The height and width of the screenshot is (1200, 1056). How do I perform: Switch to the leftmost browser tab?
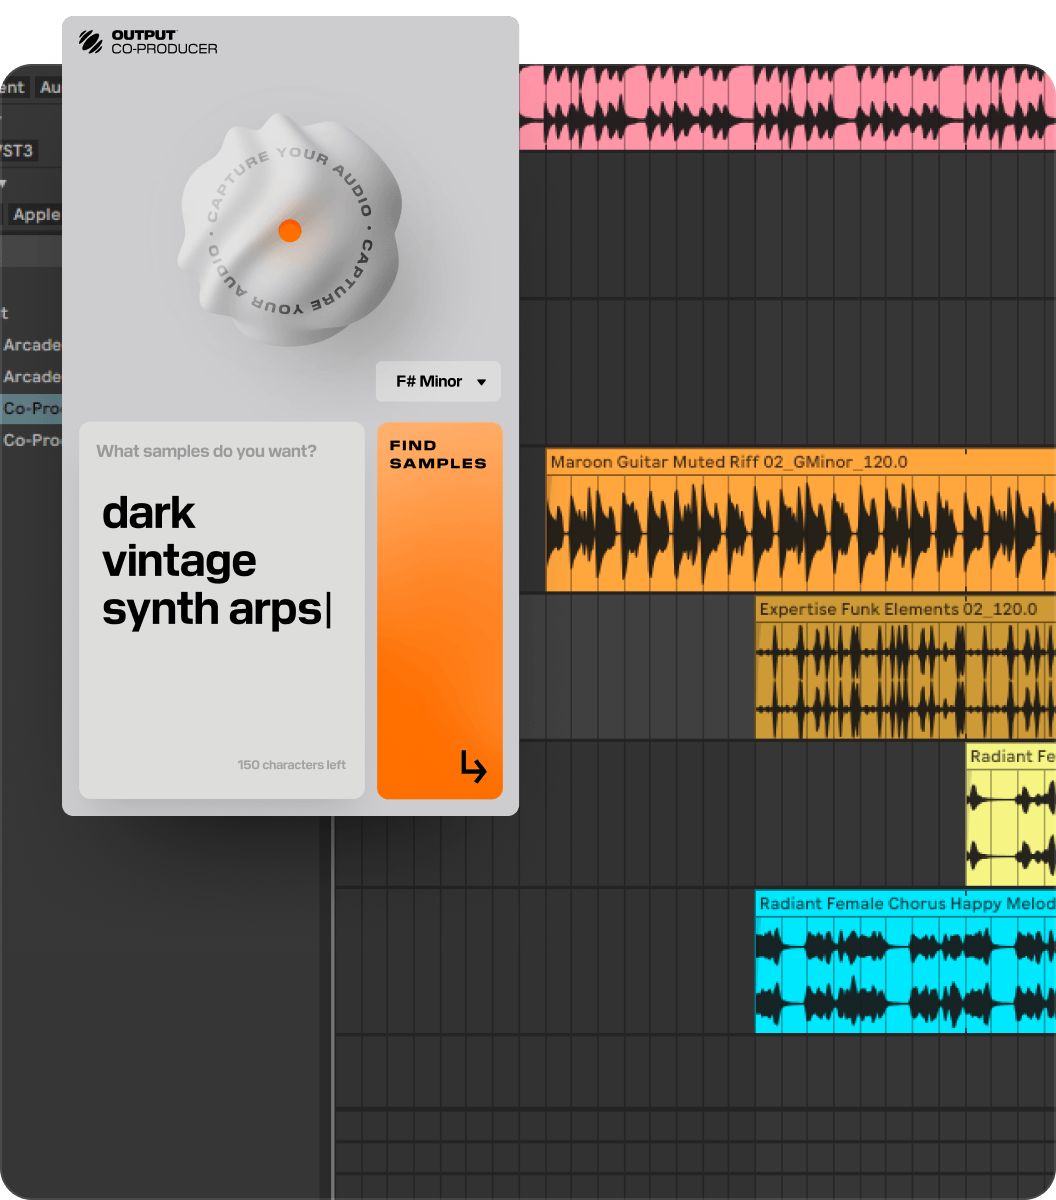click(x=12, y=87)
